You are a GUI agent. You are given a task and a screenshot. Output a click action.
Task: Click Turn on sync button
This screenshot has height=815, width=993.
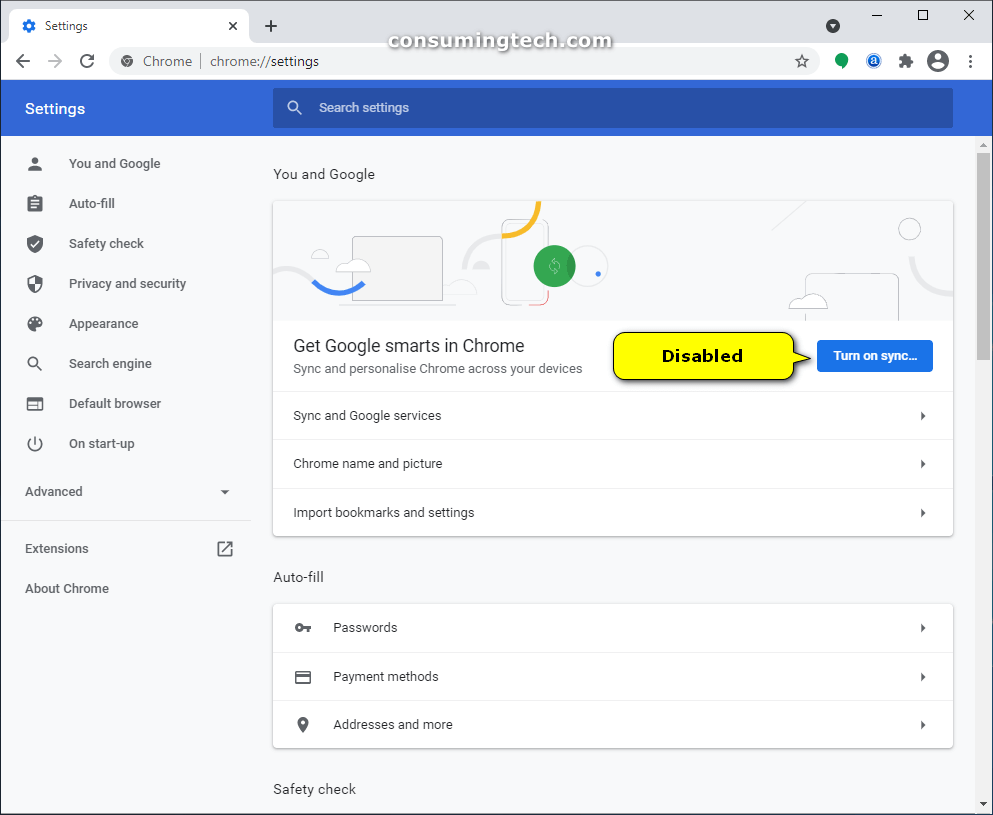[875, 356]
